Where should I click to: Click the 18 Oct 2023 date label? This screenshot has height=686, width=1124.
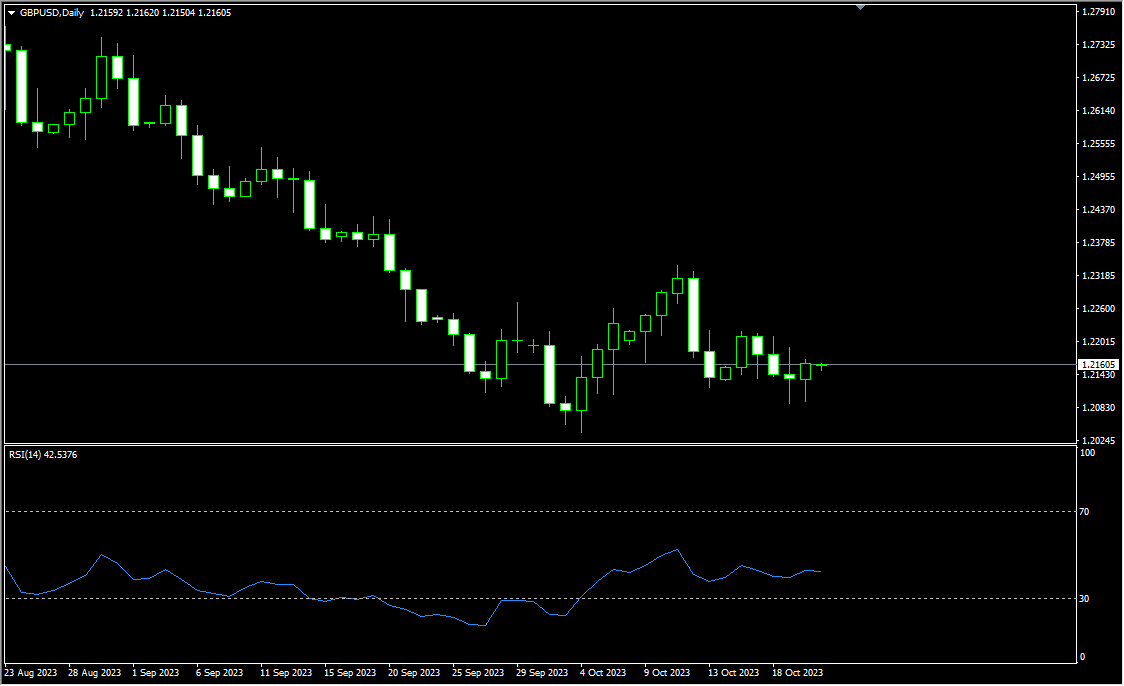(798, 673)
